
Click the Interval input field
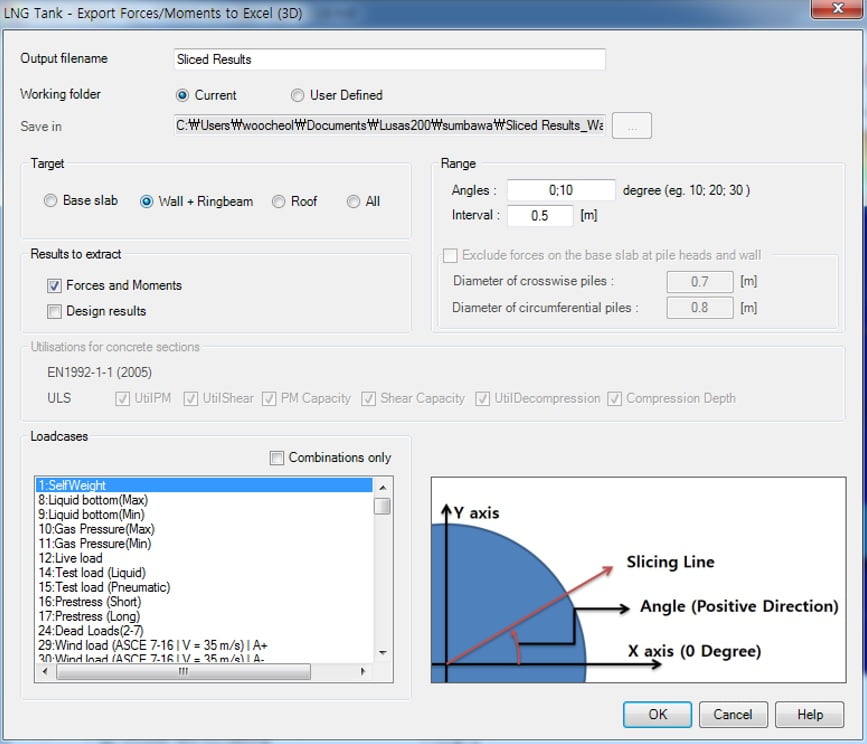(539, 215)
